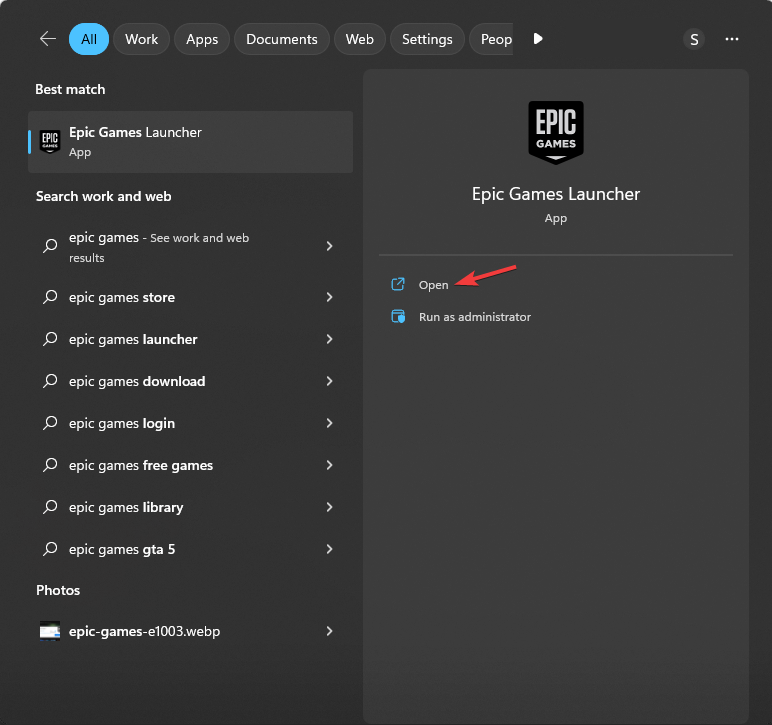Switch to the Work filter tab
Viewport: 772px width, 725px height.
click(x=141, y=39)
